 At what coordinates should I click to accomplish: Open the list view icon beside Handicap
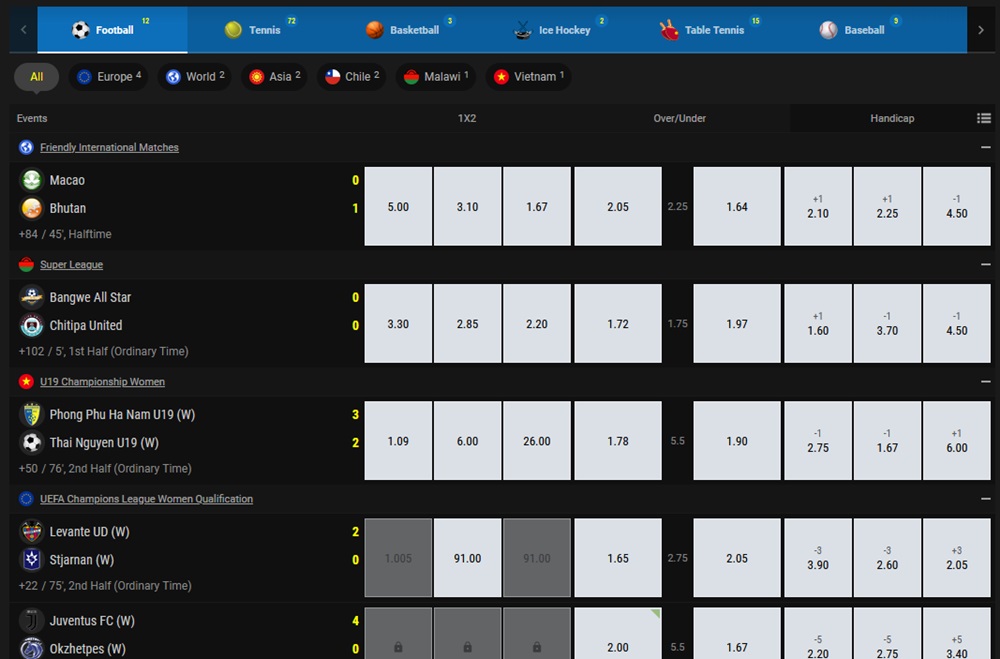click(x=984, y=118)
